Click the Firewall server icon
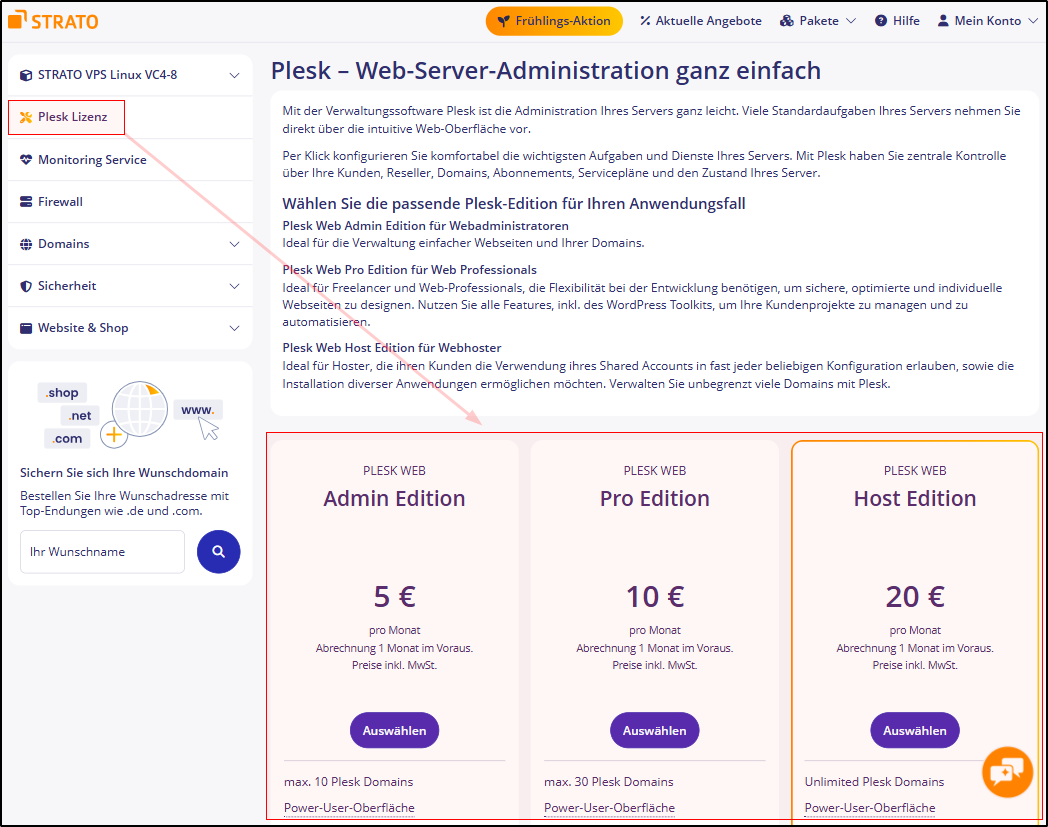The width and height of the screenshot is (1048, 827). [26, 202]
